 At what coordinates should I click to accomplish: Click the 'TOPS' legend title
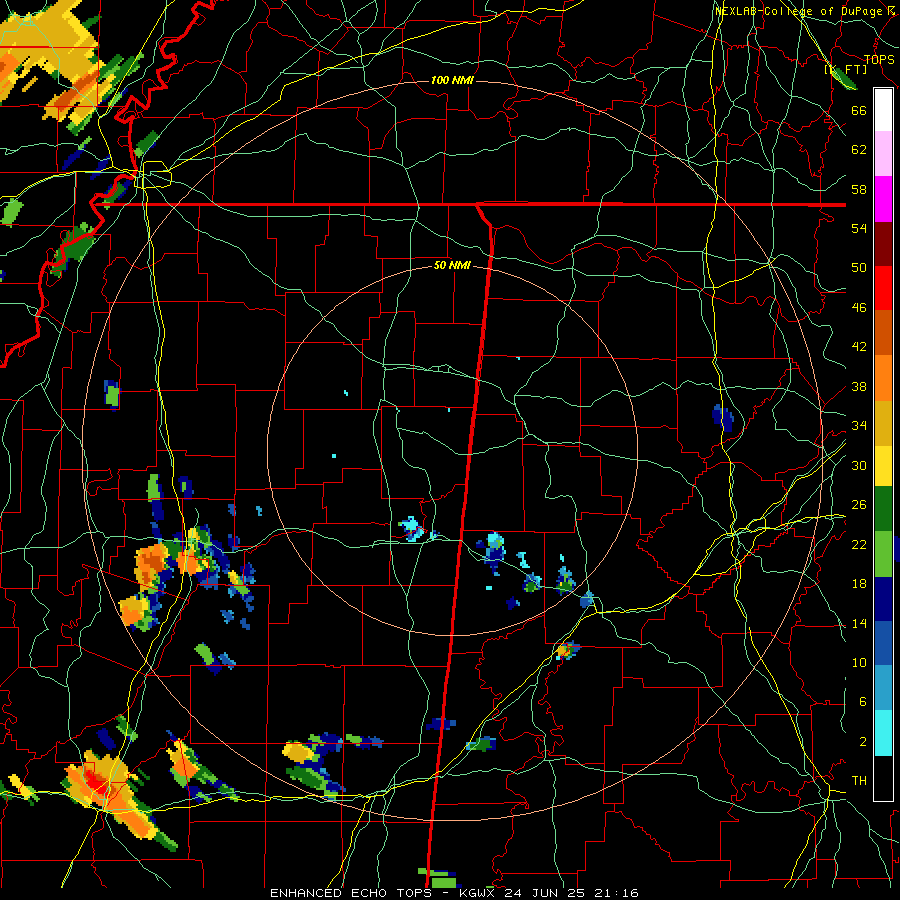(879, 59)
